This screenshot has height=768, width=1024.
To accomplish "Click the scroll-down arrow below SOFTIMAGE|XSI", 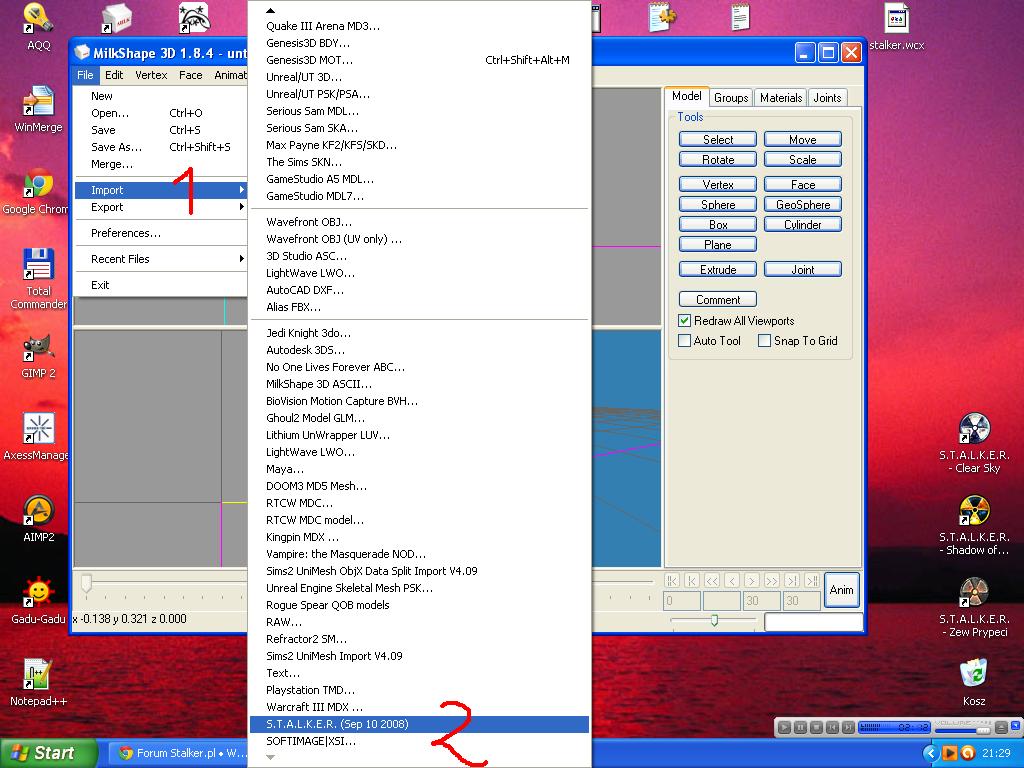I will click(x=270, y=758).
